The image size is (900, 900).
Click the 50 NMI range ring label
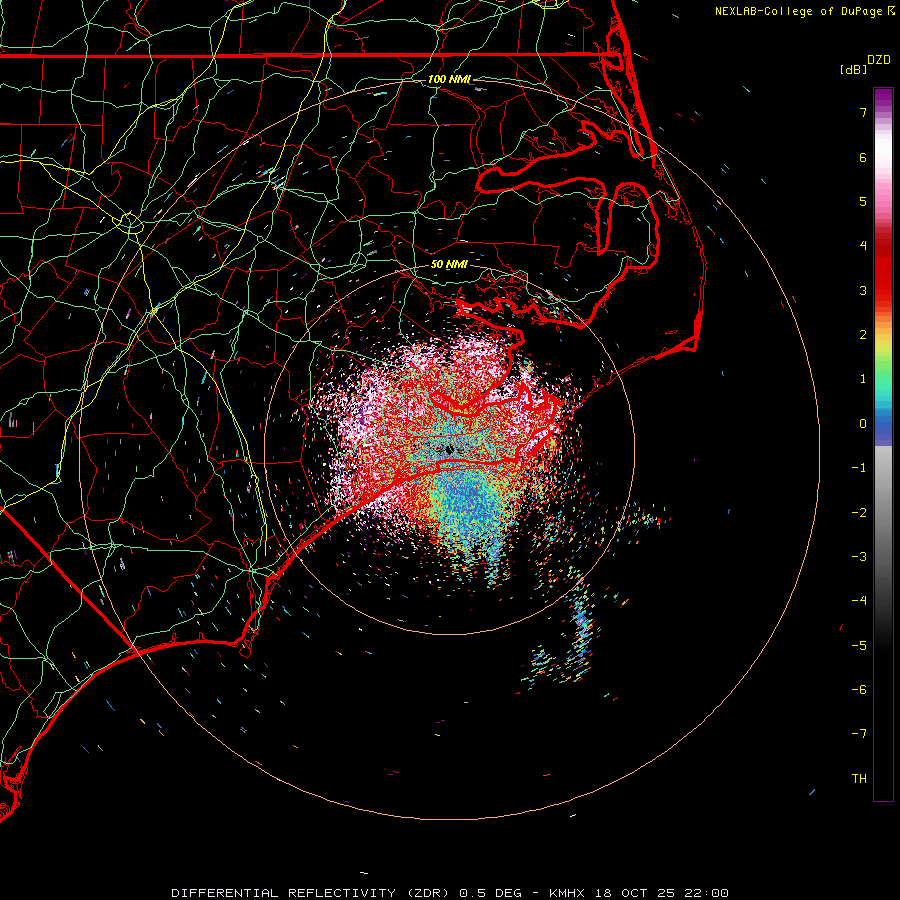[449, 264]
